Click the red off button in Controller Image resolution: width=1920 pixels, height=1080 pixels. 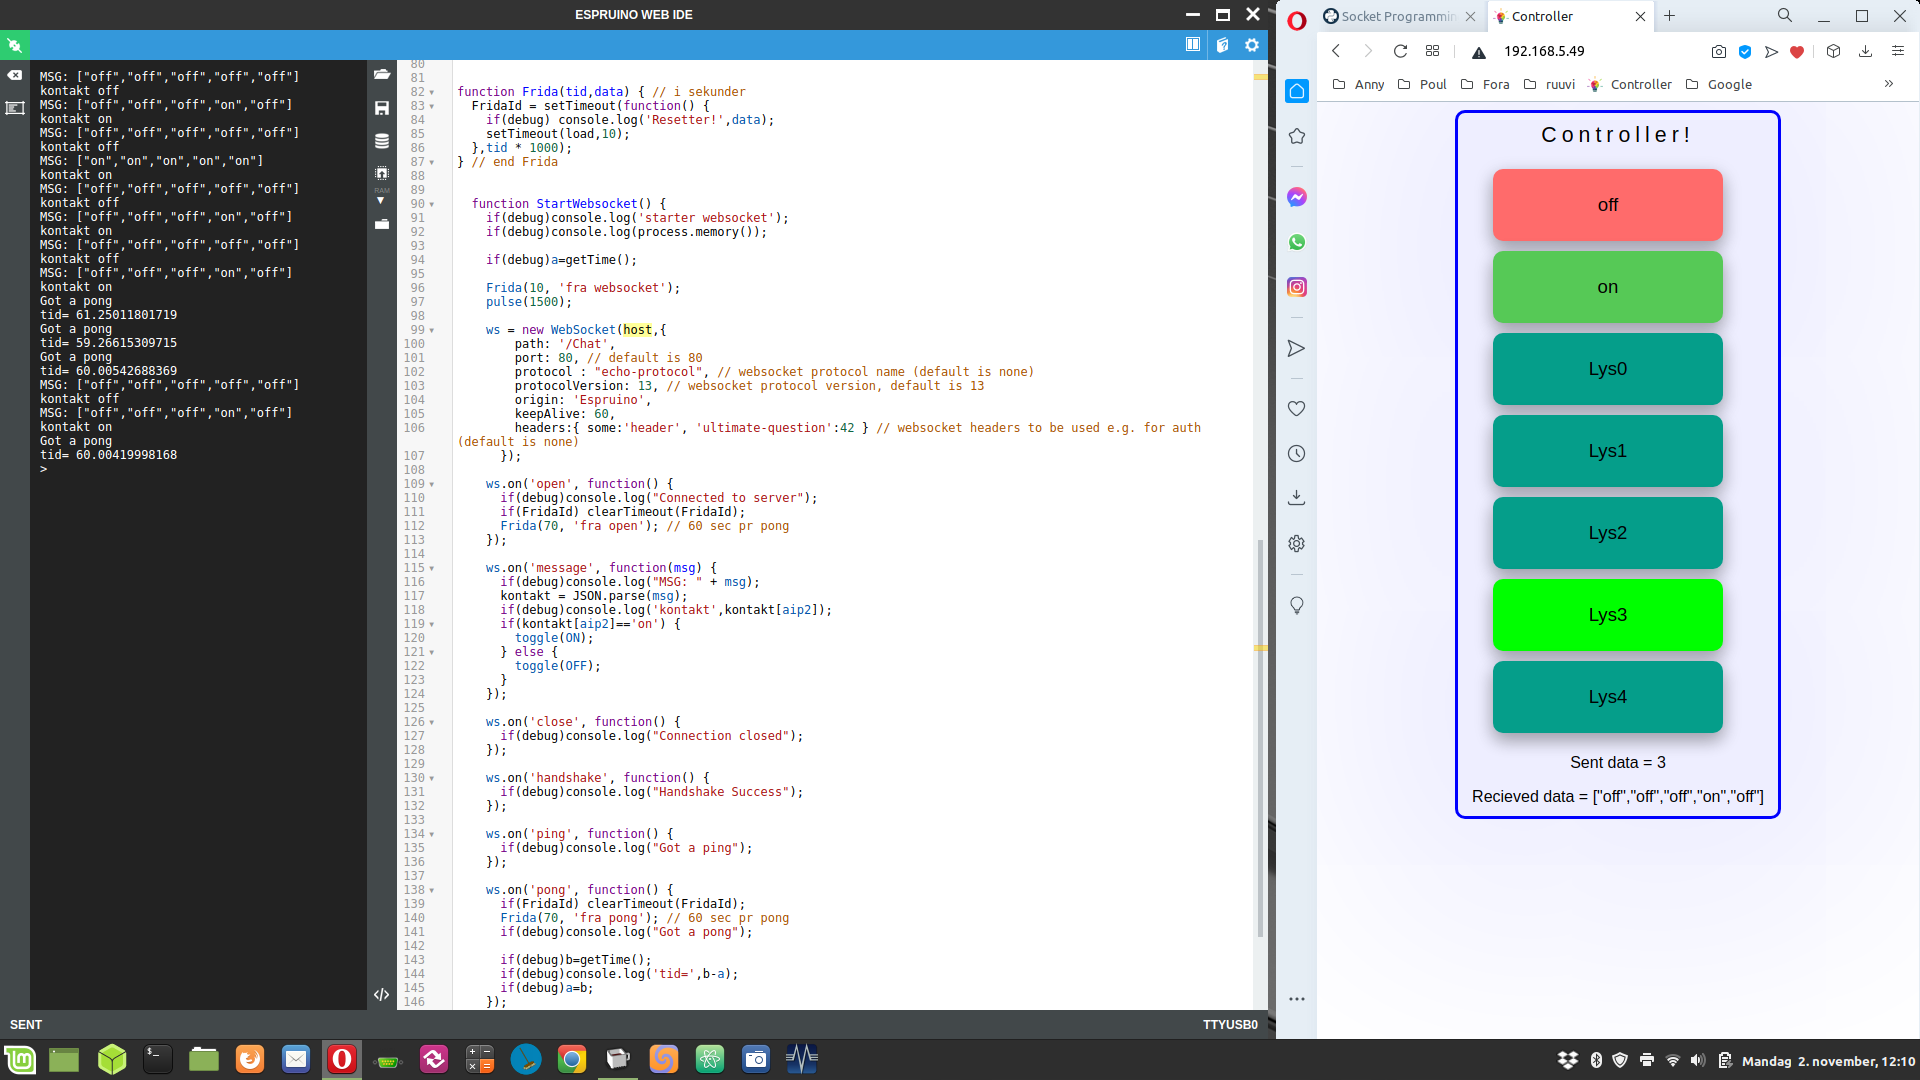pyautogui.click(x=1607, y=205)
